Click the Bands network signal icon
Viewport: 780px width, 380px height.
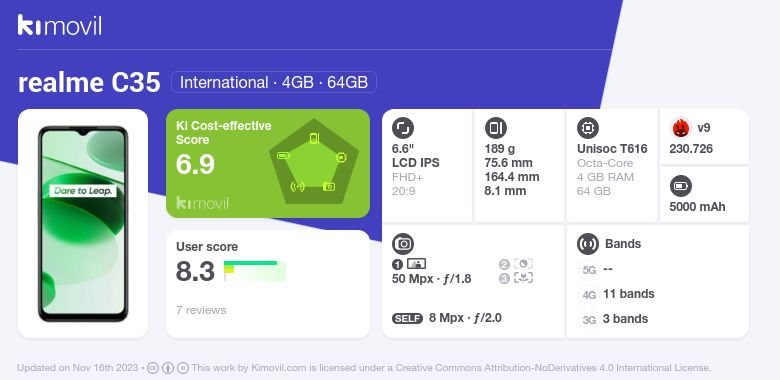587,244
